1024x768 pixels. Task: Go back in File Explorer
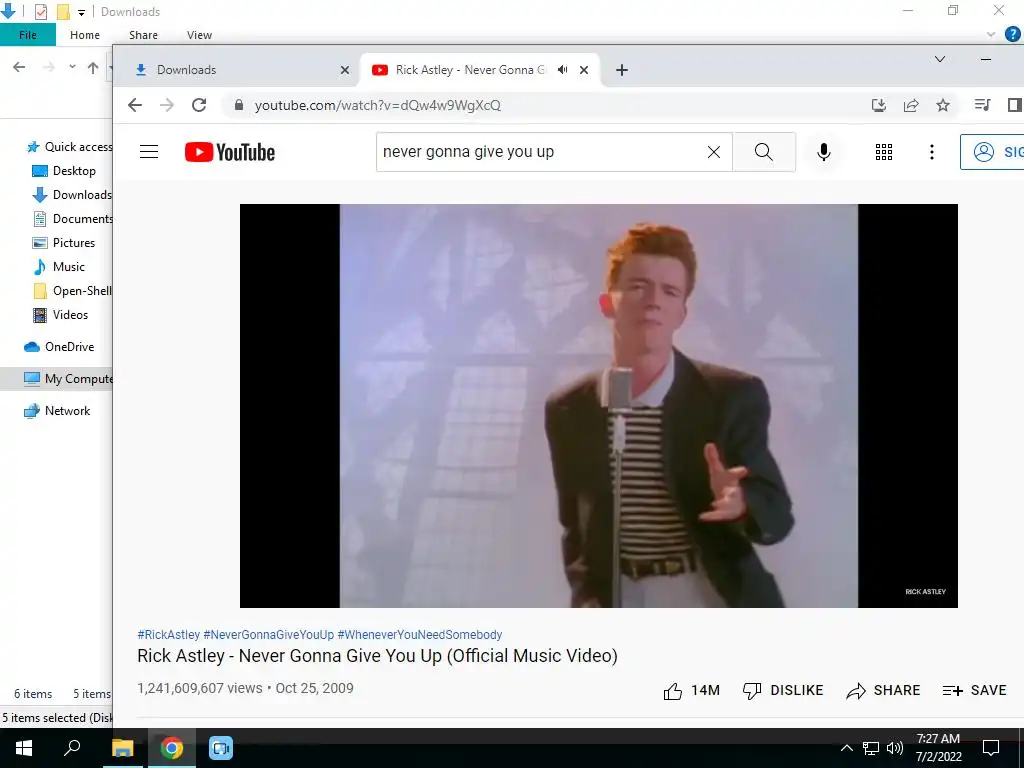tap(19, 67)
